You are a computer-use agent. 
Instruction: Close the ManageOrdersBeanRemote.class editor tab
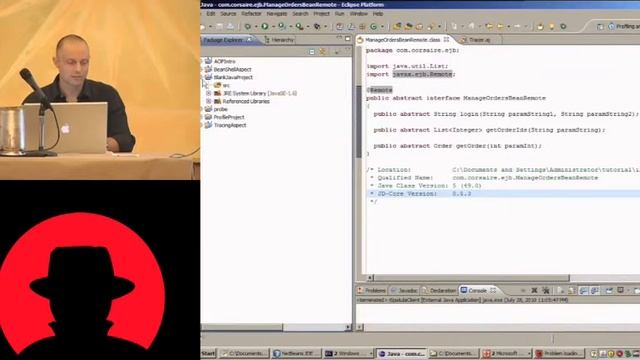(x=446, y=40)
